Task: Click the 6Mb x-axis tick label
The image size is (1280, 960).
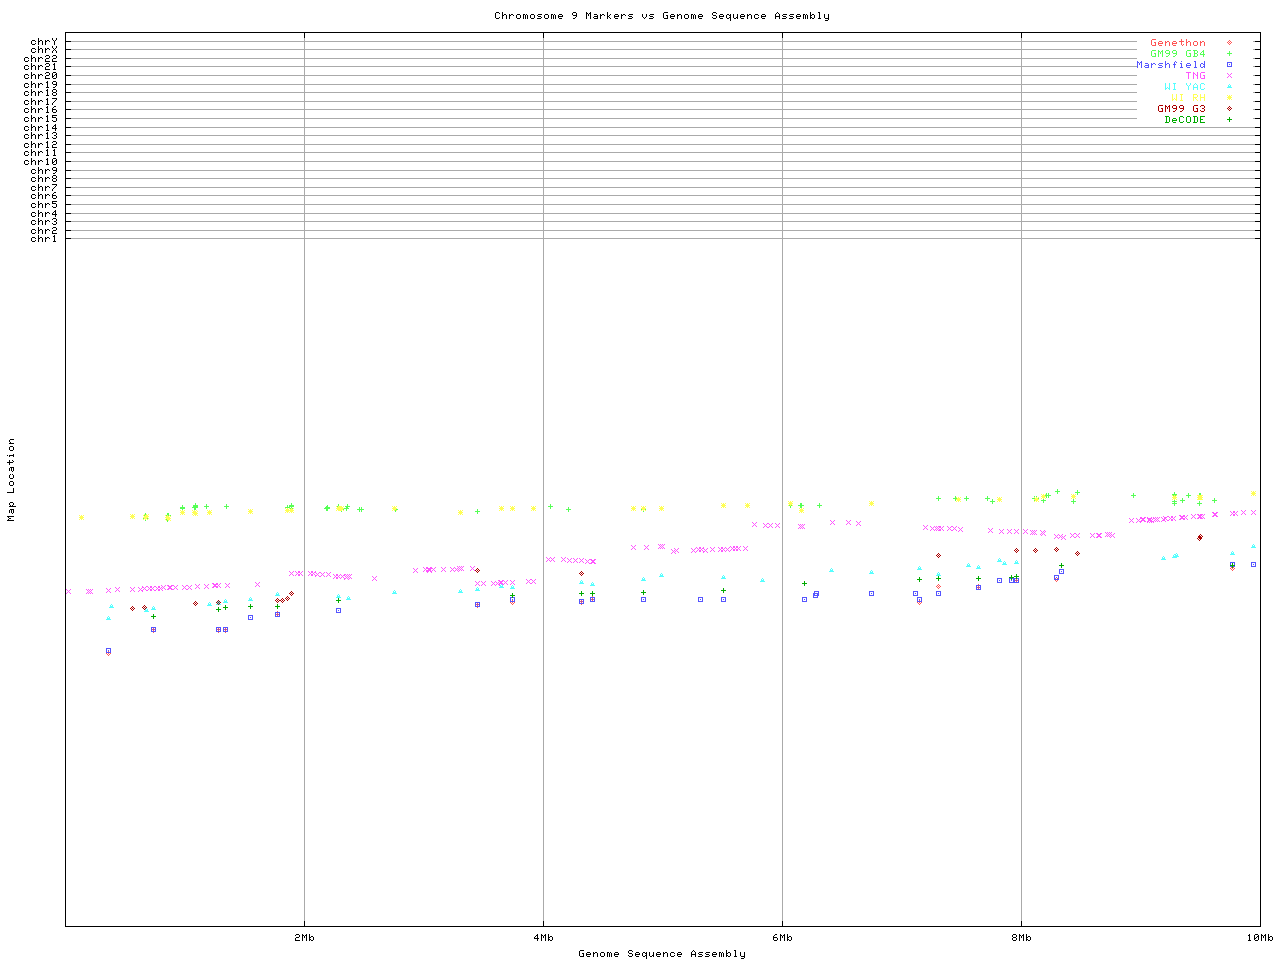Action: point(782,938)
